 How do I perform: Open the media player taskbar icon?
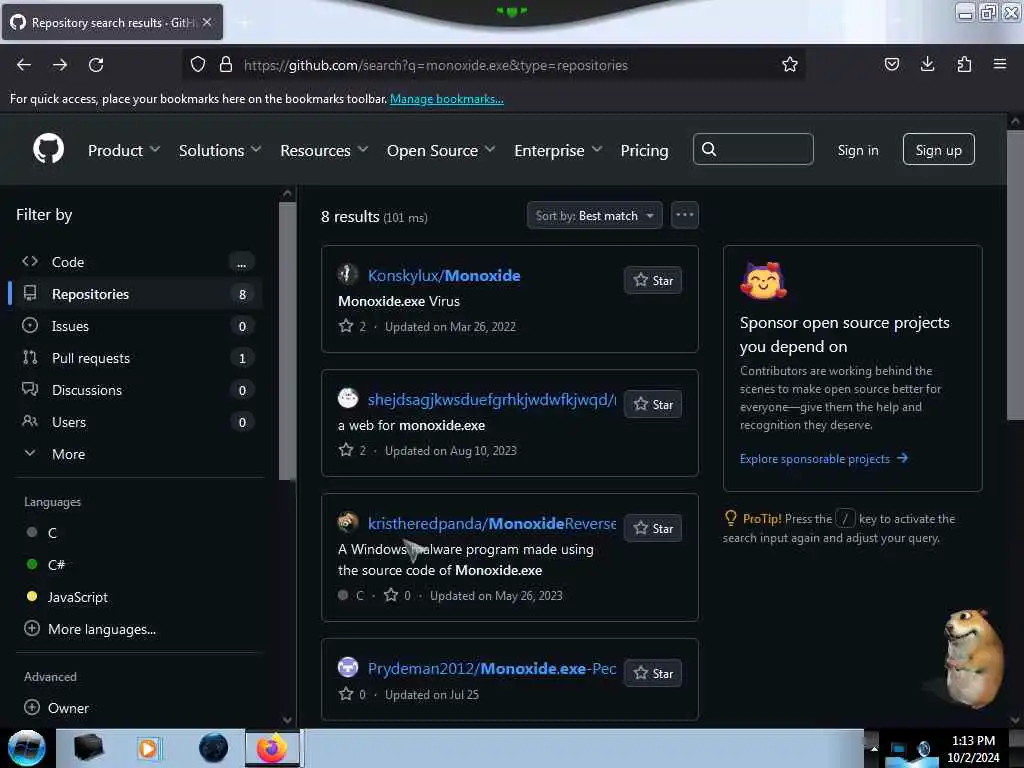[148, 748]
